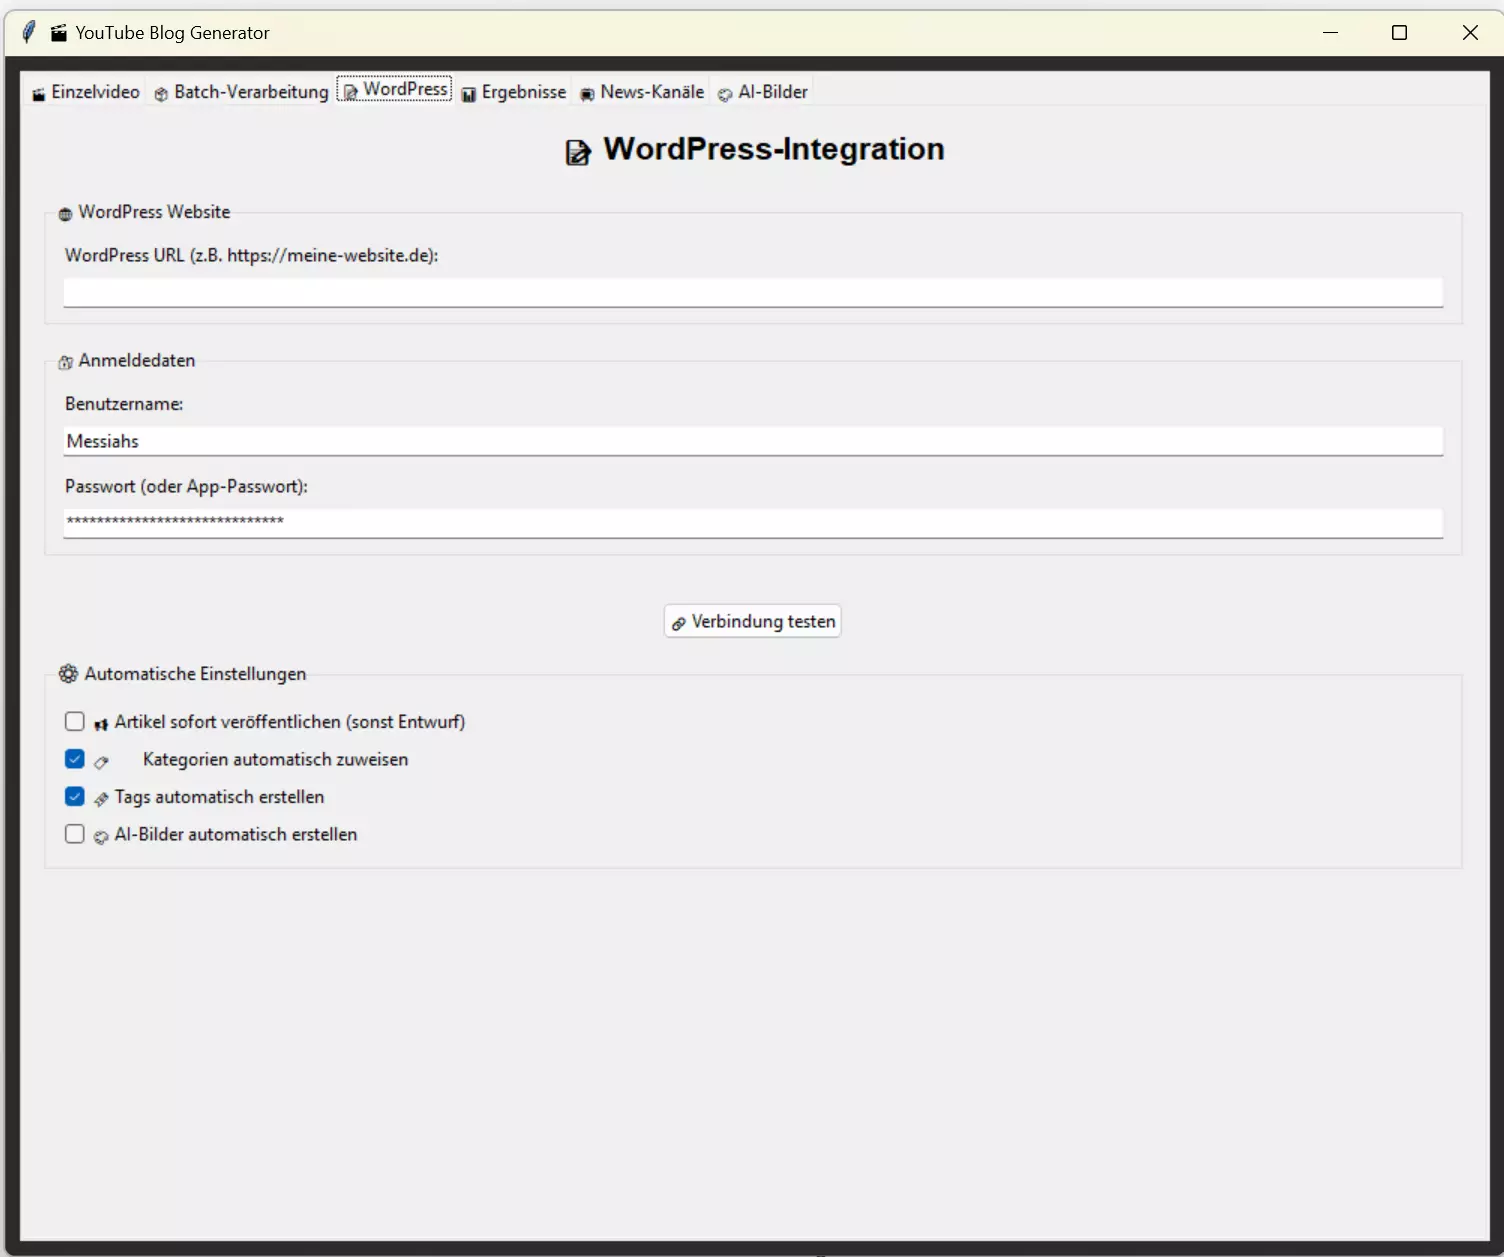Minimize the YouTube Blog Generator window
The image size is (1504, 1257).
pyautogui.click(x=1330, y=33)
